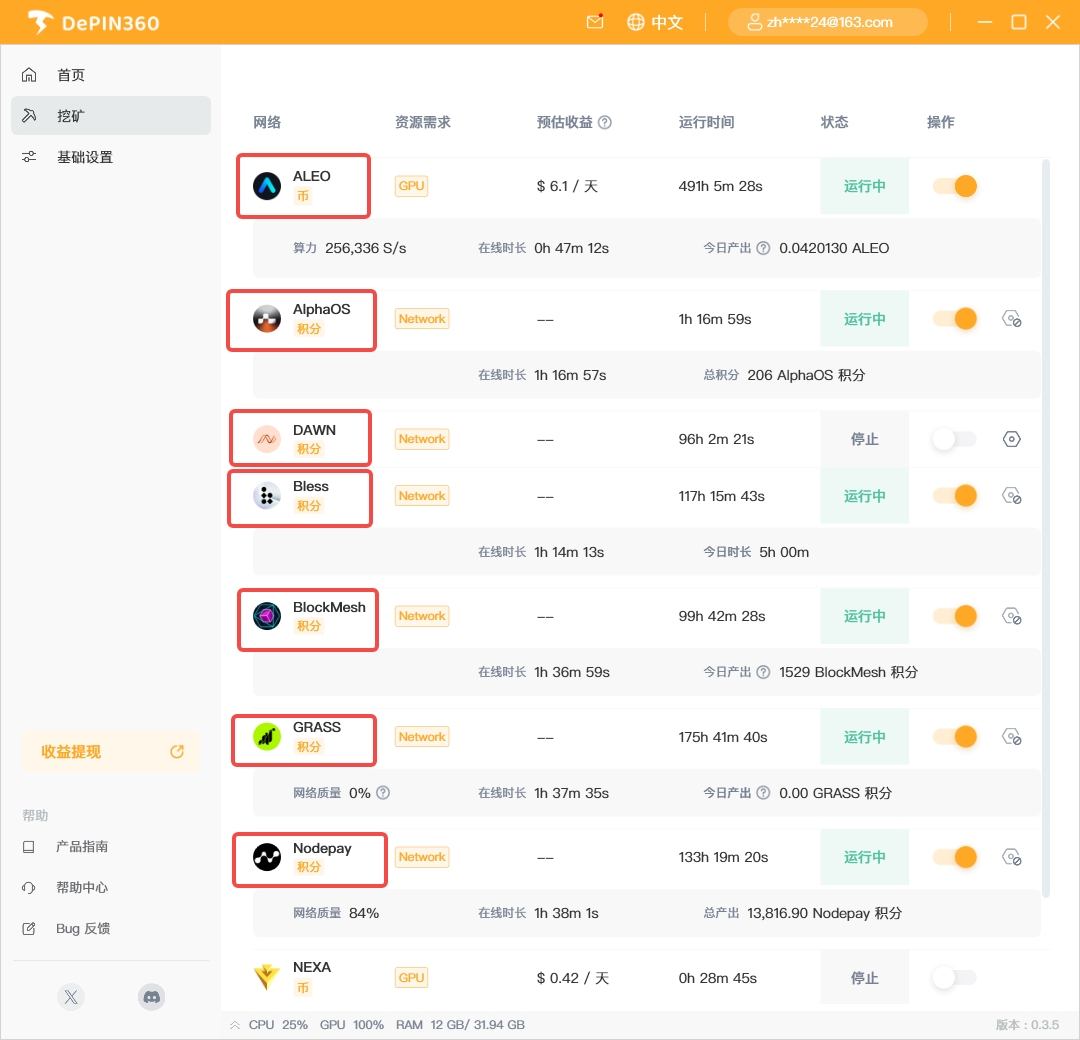Turn off Nodepay mining toggle
This screenshot has height=1040, width=1080.
pyautogui.click(x=955, y=857)
